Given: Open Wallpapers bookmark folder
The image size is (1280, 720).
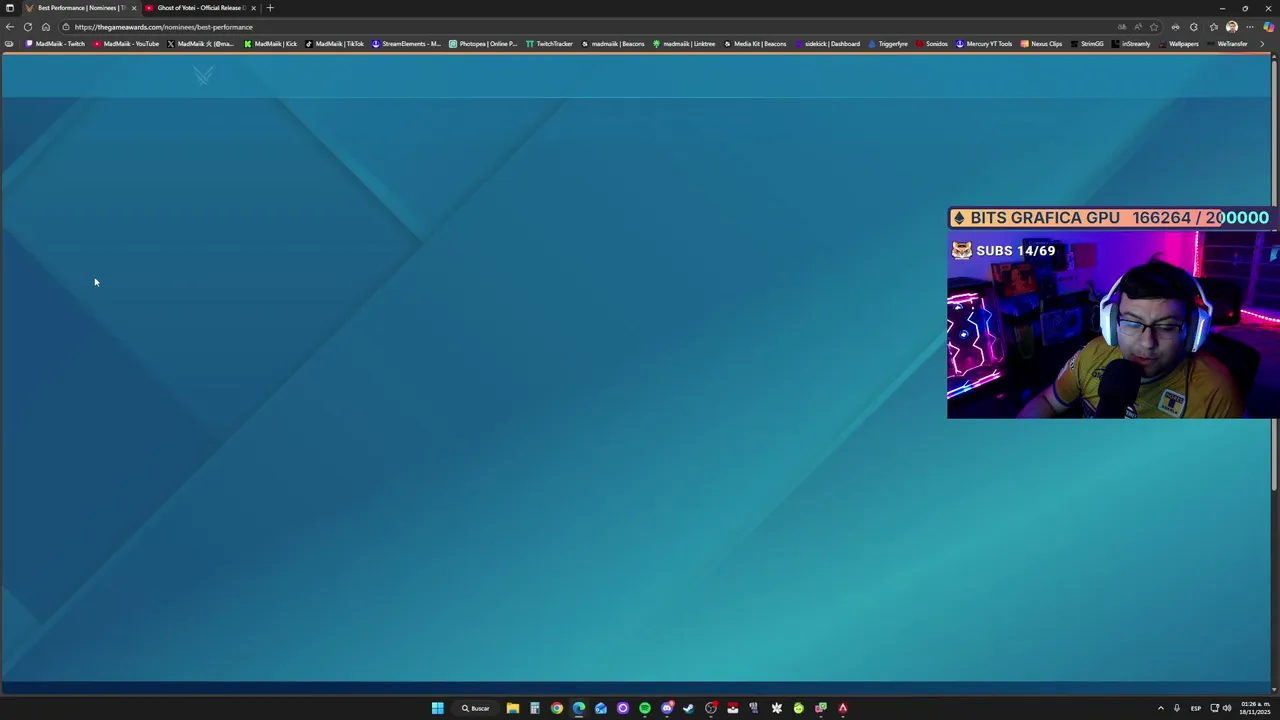Looking at the screenshot, I should [x=1179, y=44].
